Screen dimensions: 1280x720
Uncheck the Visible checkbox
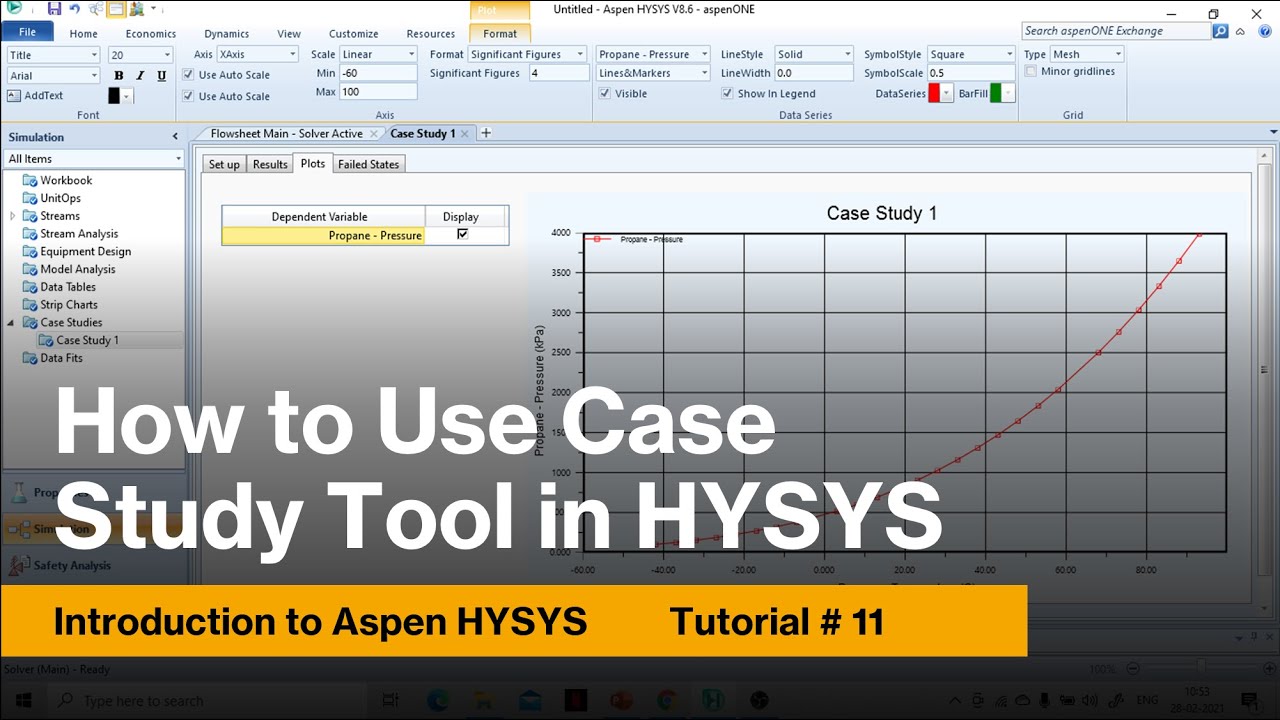point(605,94)
